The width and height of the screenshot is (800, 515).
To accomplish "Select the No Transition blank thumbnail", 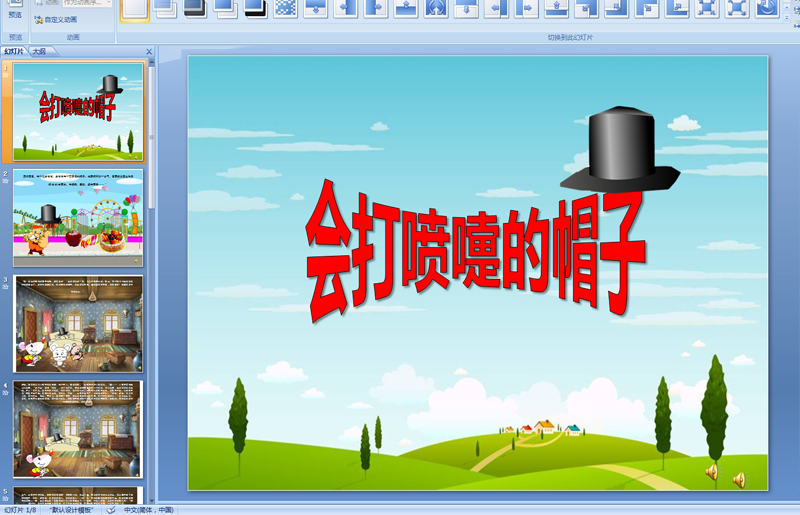I will click(135, 9).
